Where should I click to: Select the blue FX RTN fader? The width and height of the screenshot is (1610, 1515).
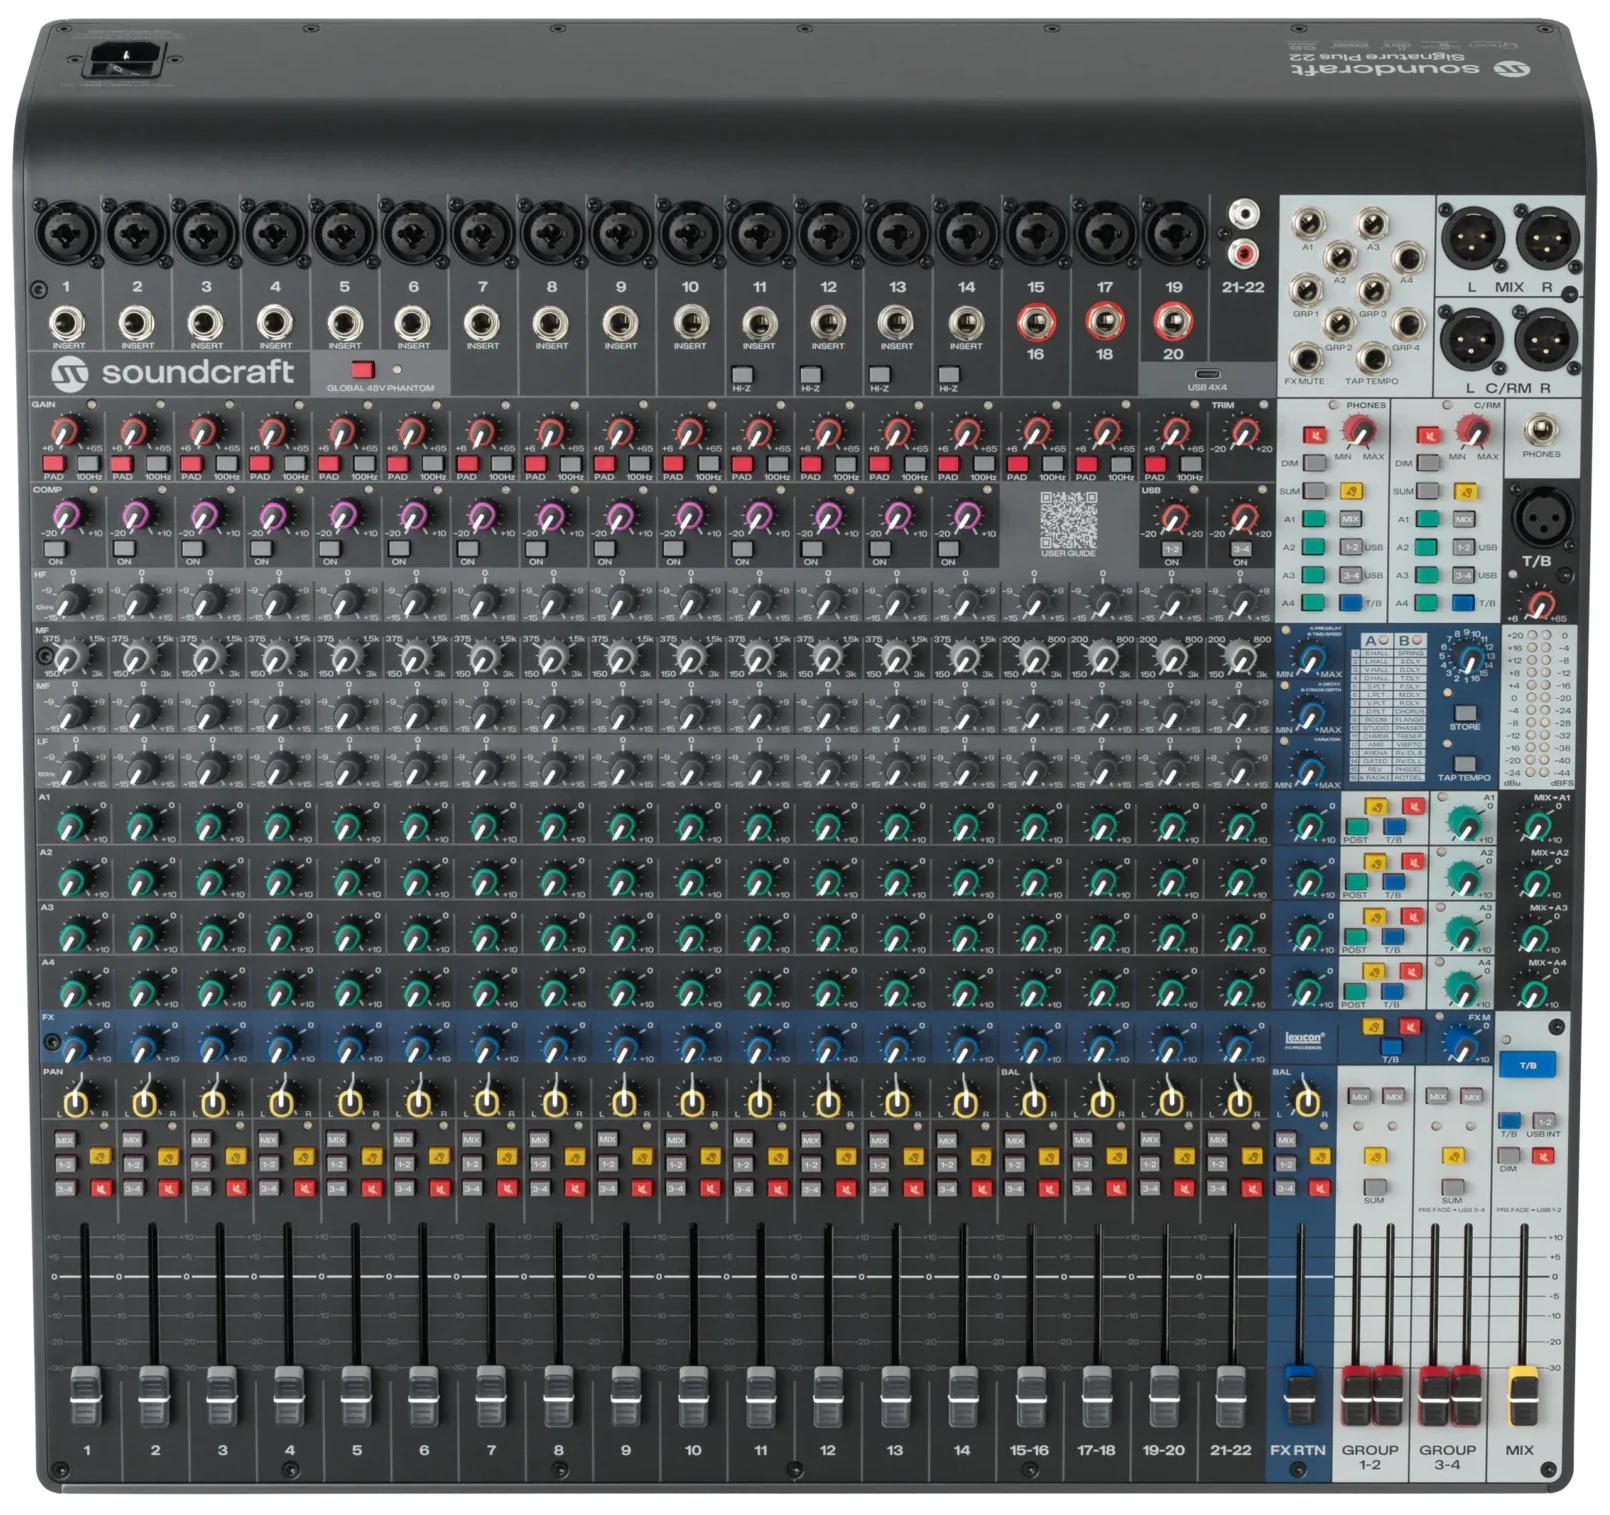[1299, 1396]
